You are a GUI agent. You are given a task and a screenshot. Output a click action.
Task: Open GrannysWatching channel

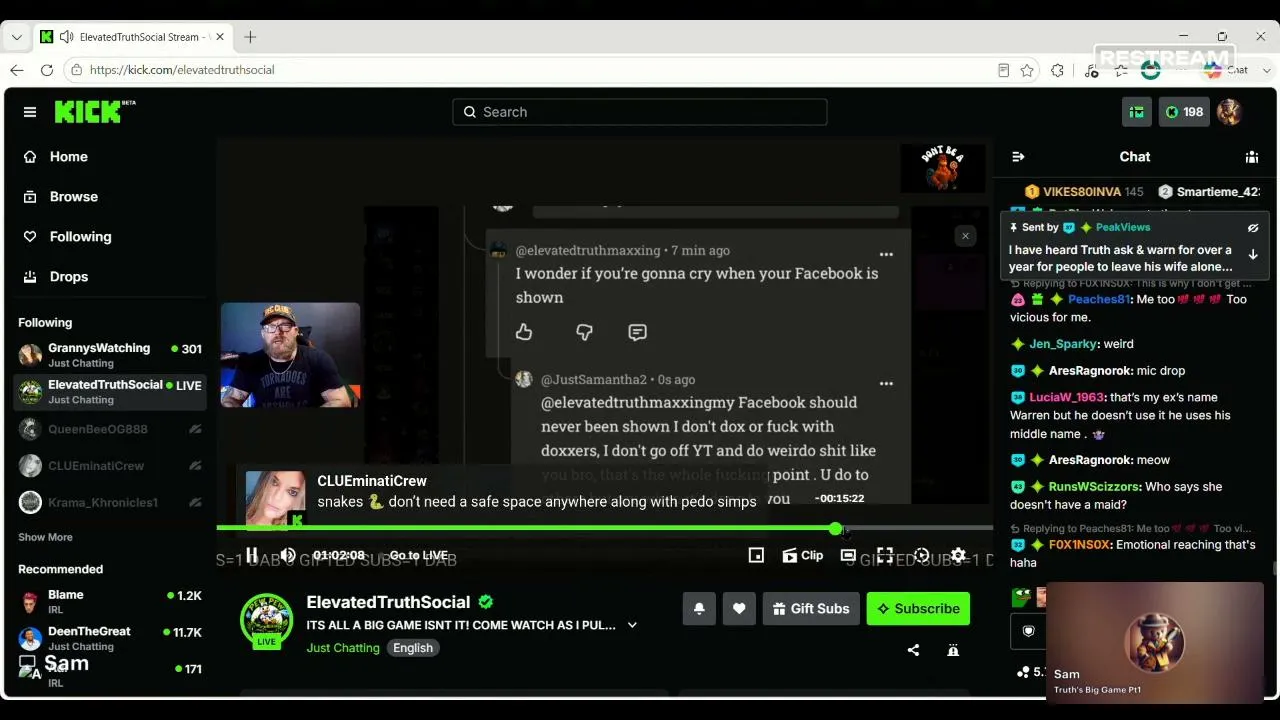click(x=110, y=355)
